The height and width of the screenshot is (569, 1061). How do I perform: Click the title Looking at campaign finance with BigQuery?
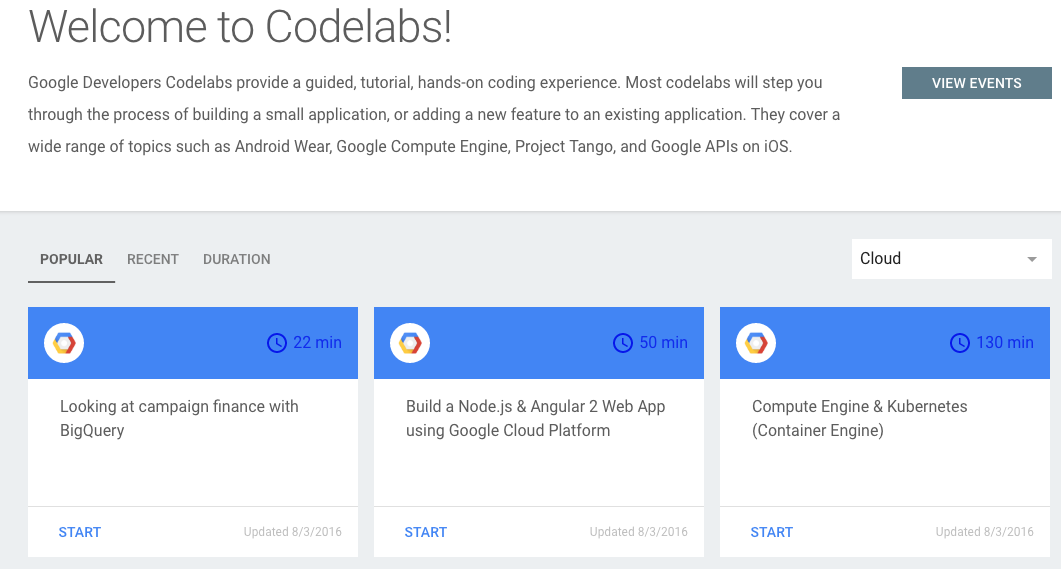tap(179, 418)
